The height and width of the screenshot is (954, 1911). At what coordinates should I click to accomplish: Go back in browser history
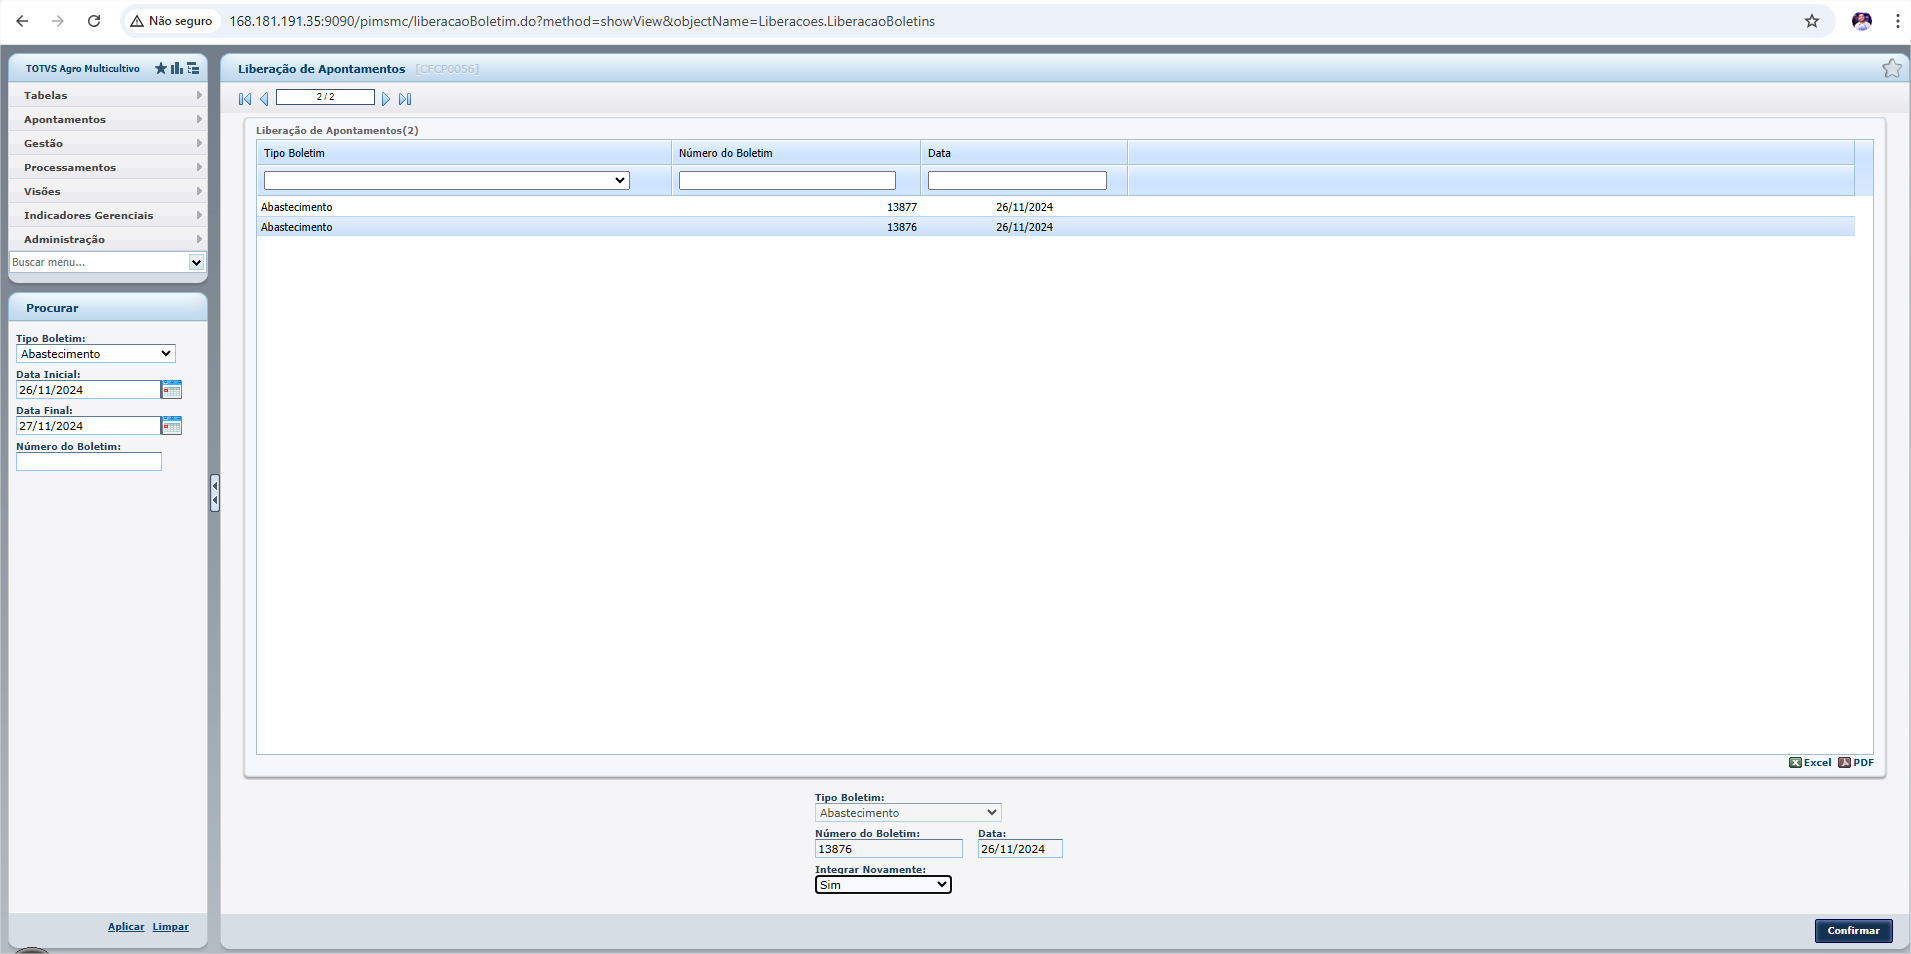click(x=22, y=21)
